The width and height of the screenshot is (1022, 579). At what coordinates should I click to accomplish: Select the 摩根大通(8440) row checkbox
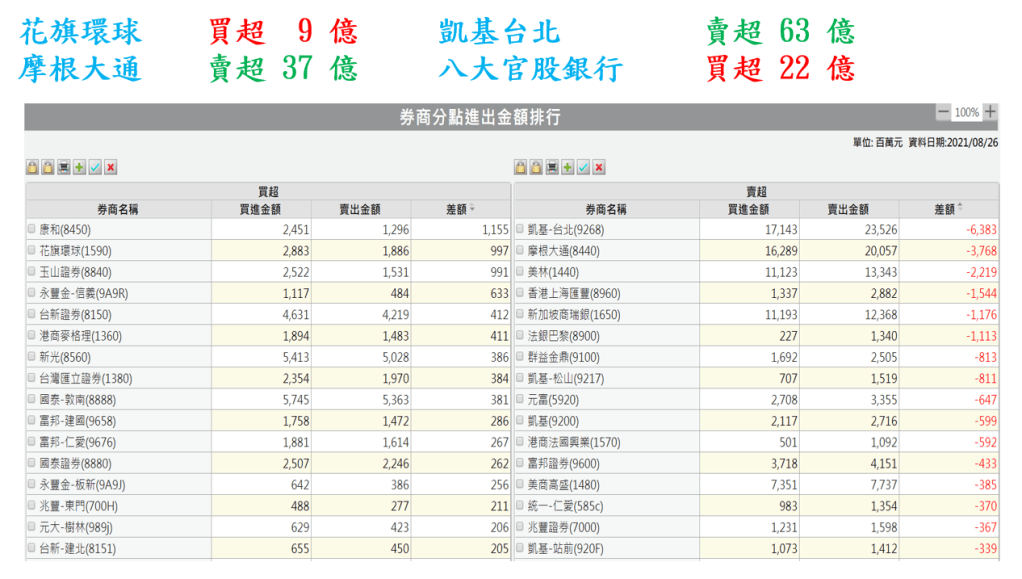click(520, 251)
